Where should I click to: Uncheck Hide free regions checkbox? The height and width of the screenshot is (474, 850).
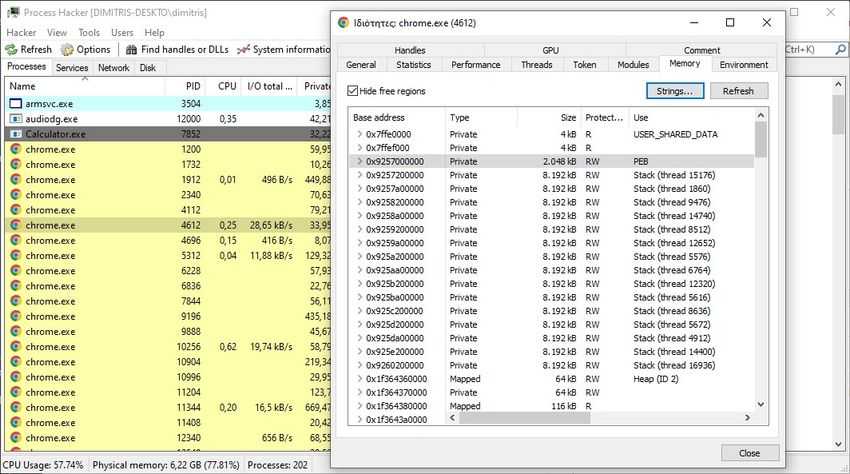click(352, 91)
